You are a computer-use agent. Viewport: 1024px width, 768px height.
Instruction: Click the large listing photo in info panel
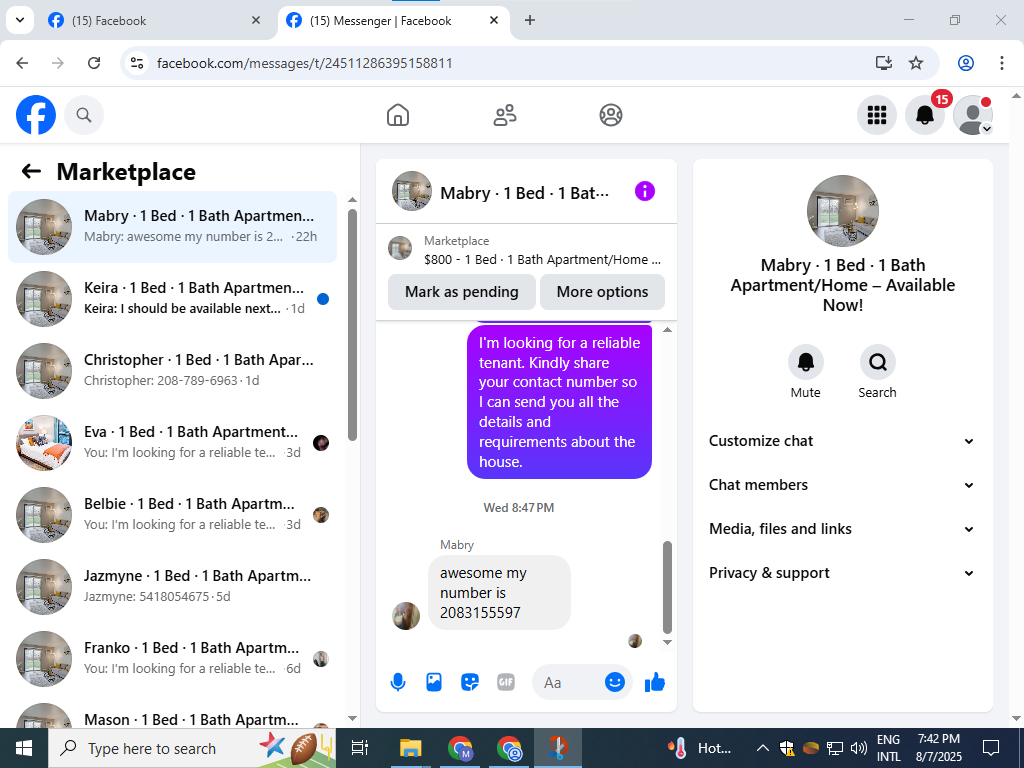point(842,211)
